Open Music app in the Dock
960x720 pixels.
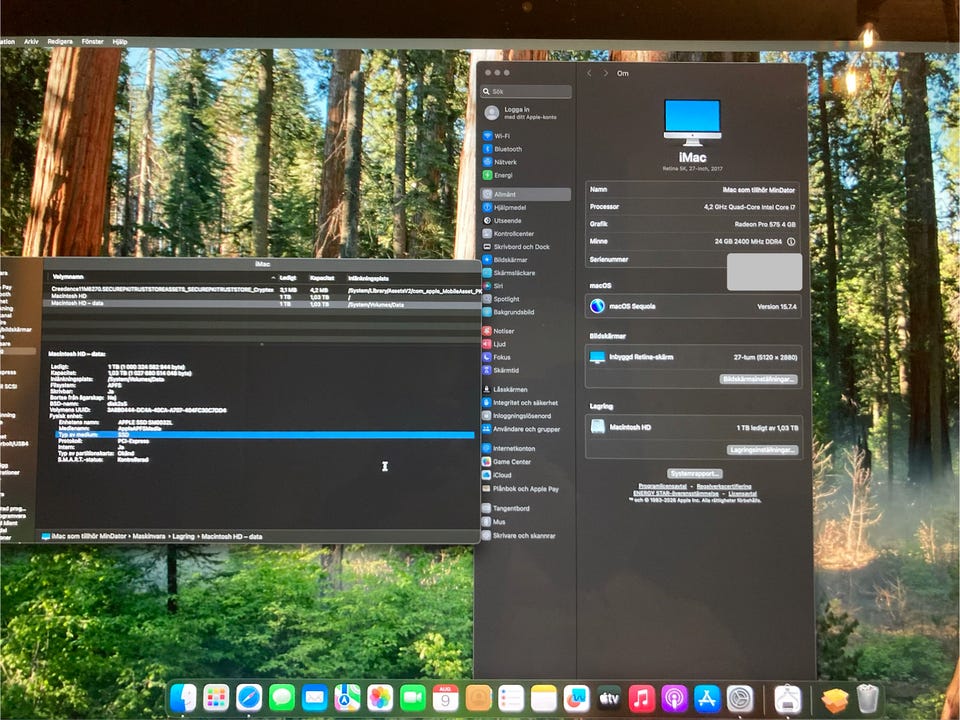click(x=642, y=698)
